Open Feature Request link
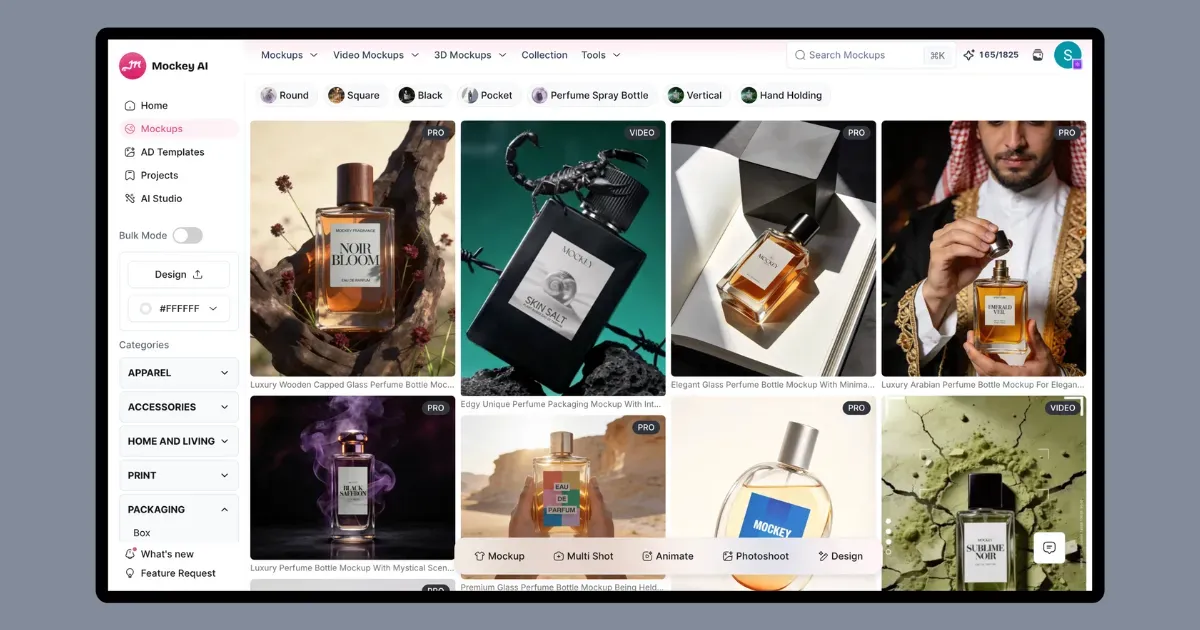Screen dimensions: 1200x630 [x=170, y=573]
